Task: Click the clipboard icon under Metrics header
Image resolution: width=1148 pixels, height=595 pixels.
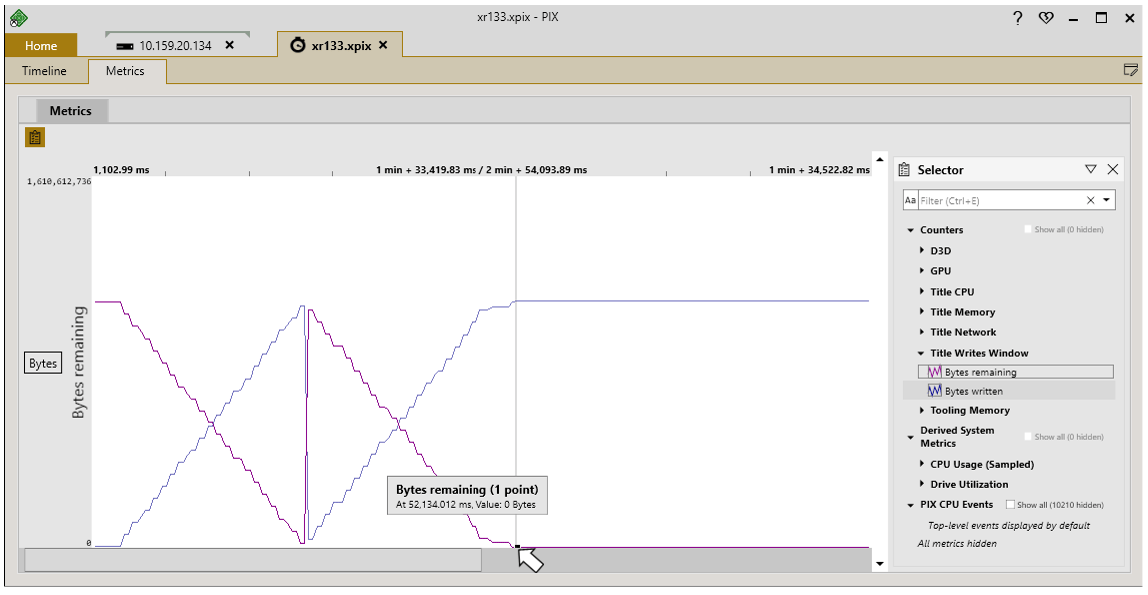Action: [35, 137]
